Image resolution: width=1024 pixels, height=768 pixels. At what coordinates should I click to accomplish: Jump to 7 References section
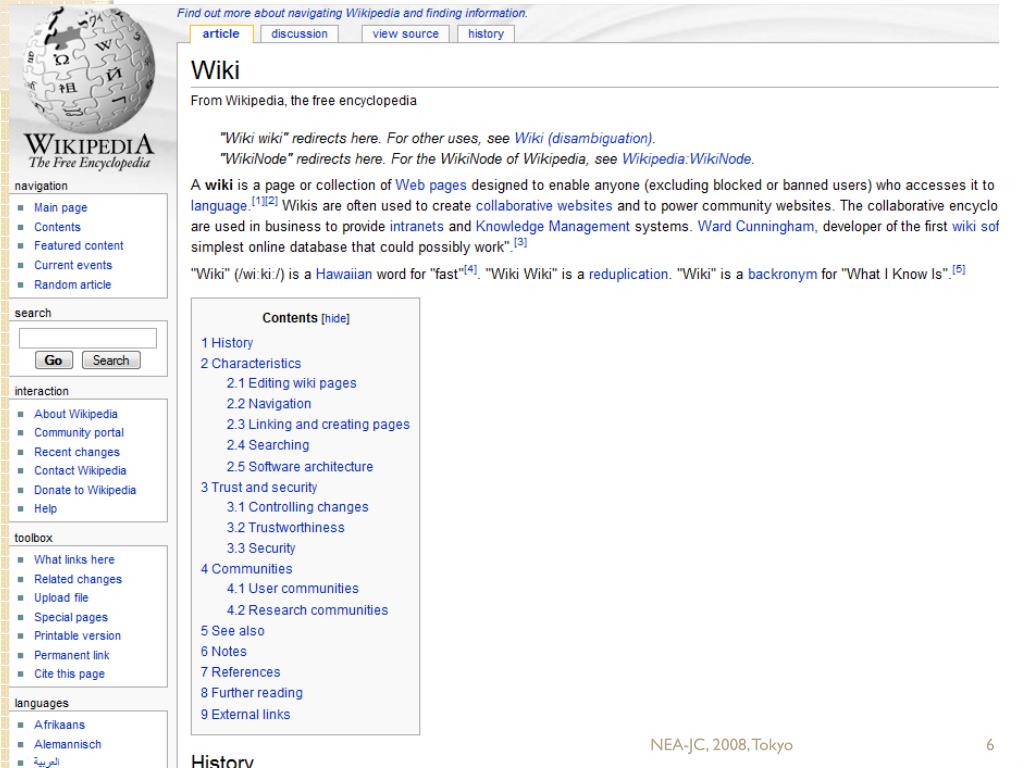240,673
